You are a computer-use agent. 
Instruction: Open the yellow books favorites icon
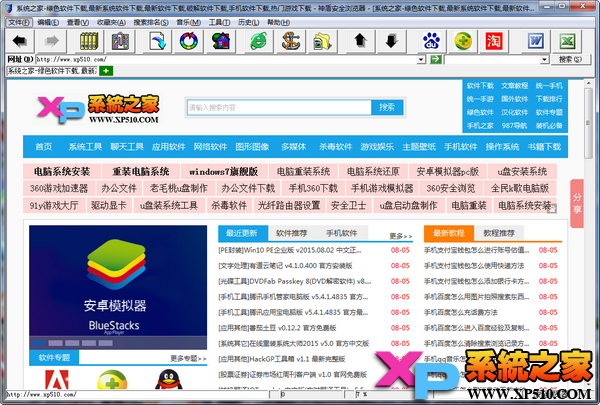pyautogui.click(x=89, y=41)
